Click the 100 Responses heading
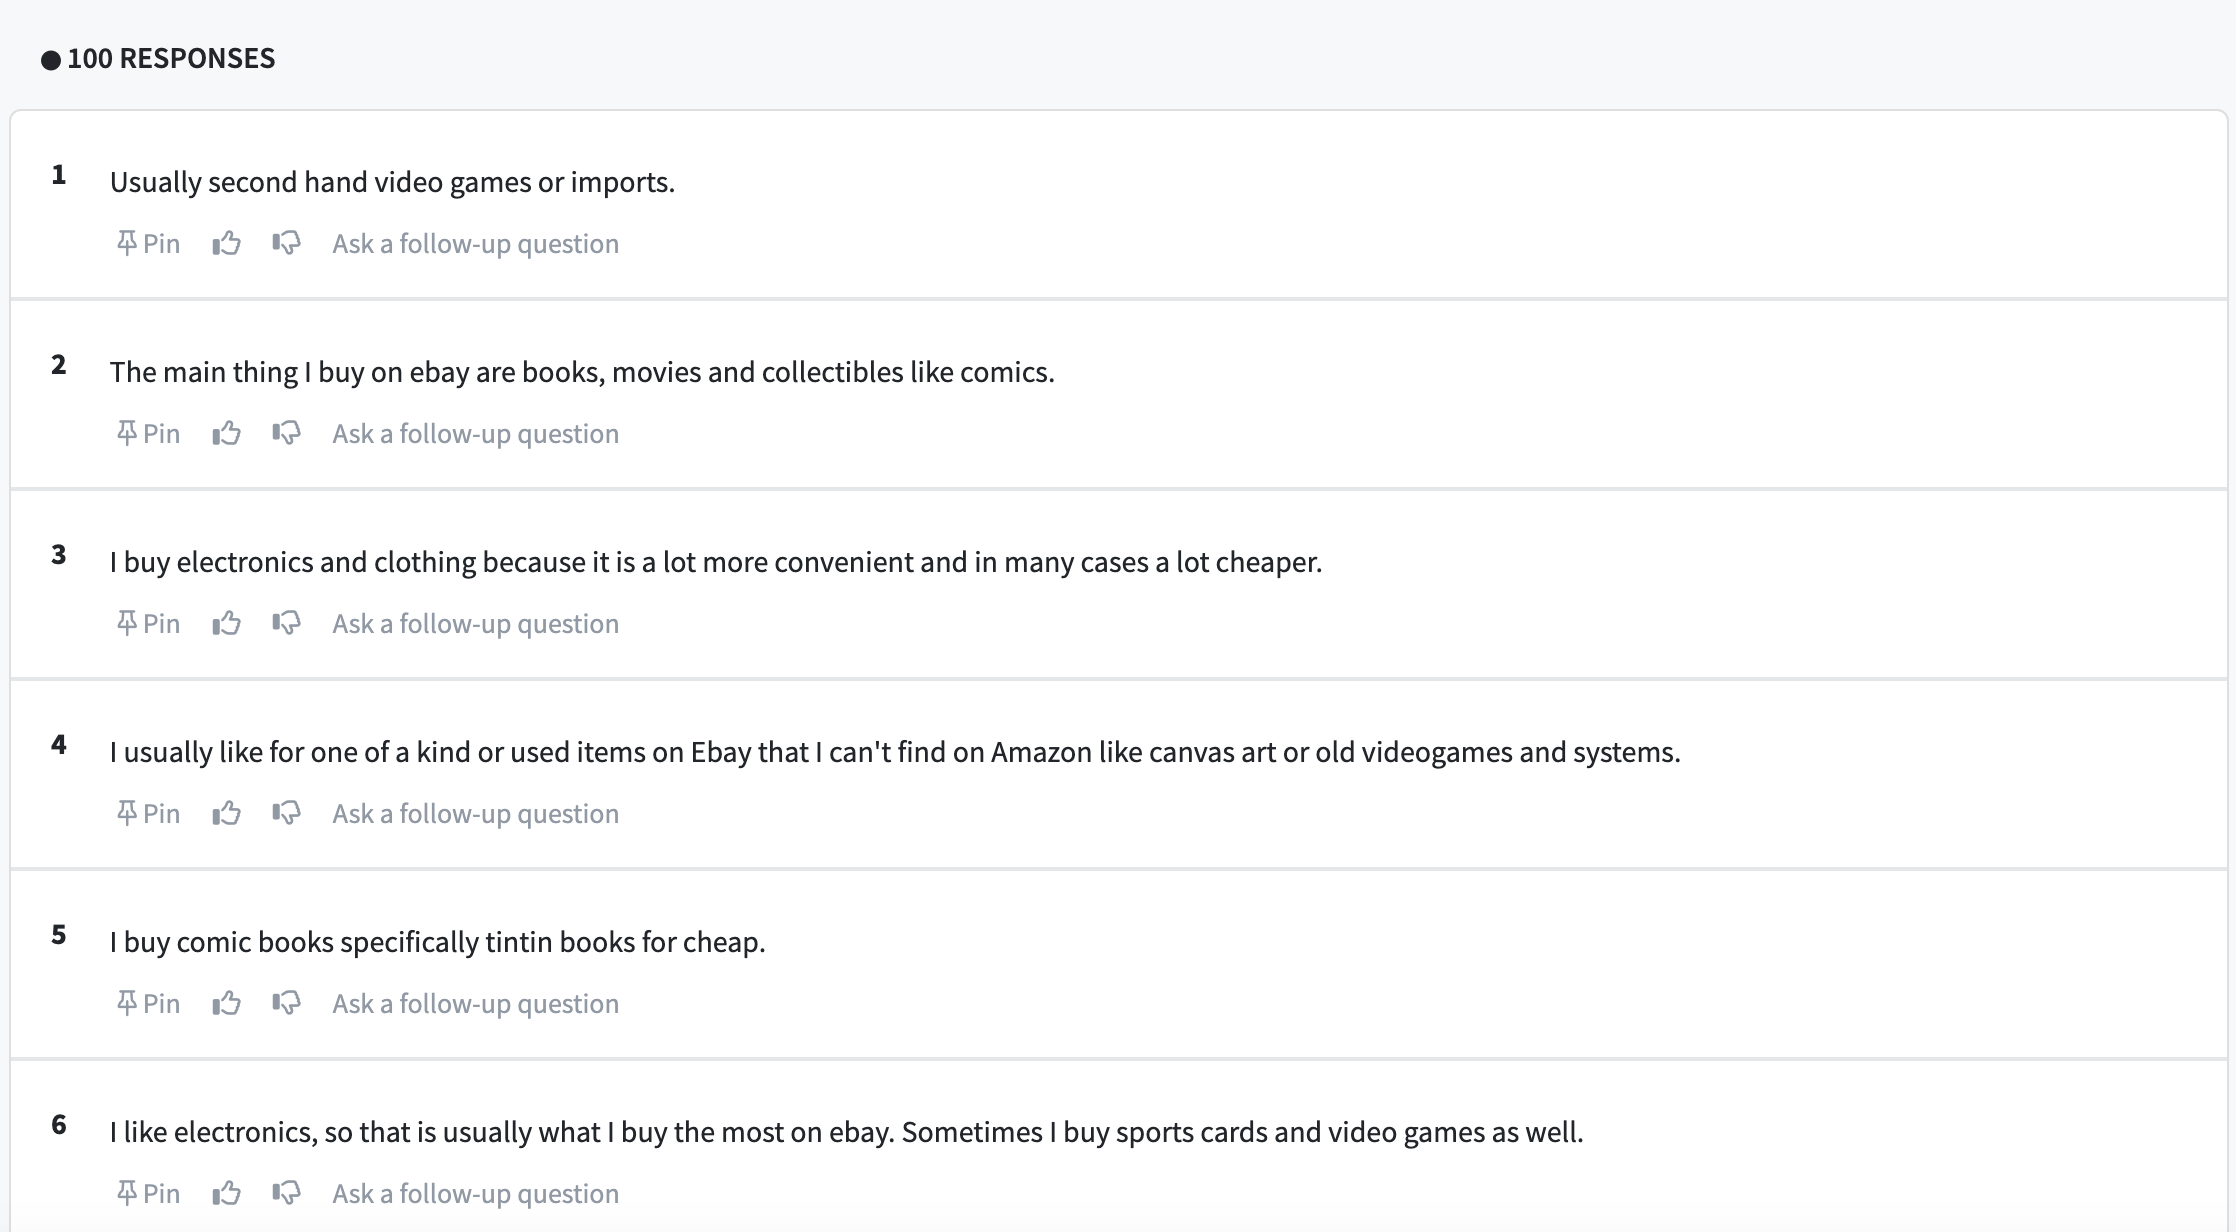This screenshot has height=1232, width=2236. [x=171, y=58]
